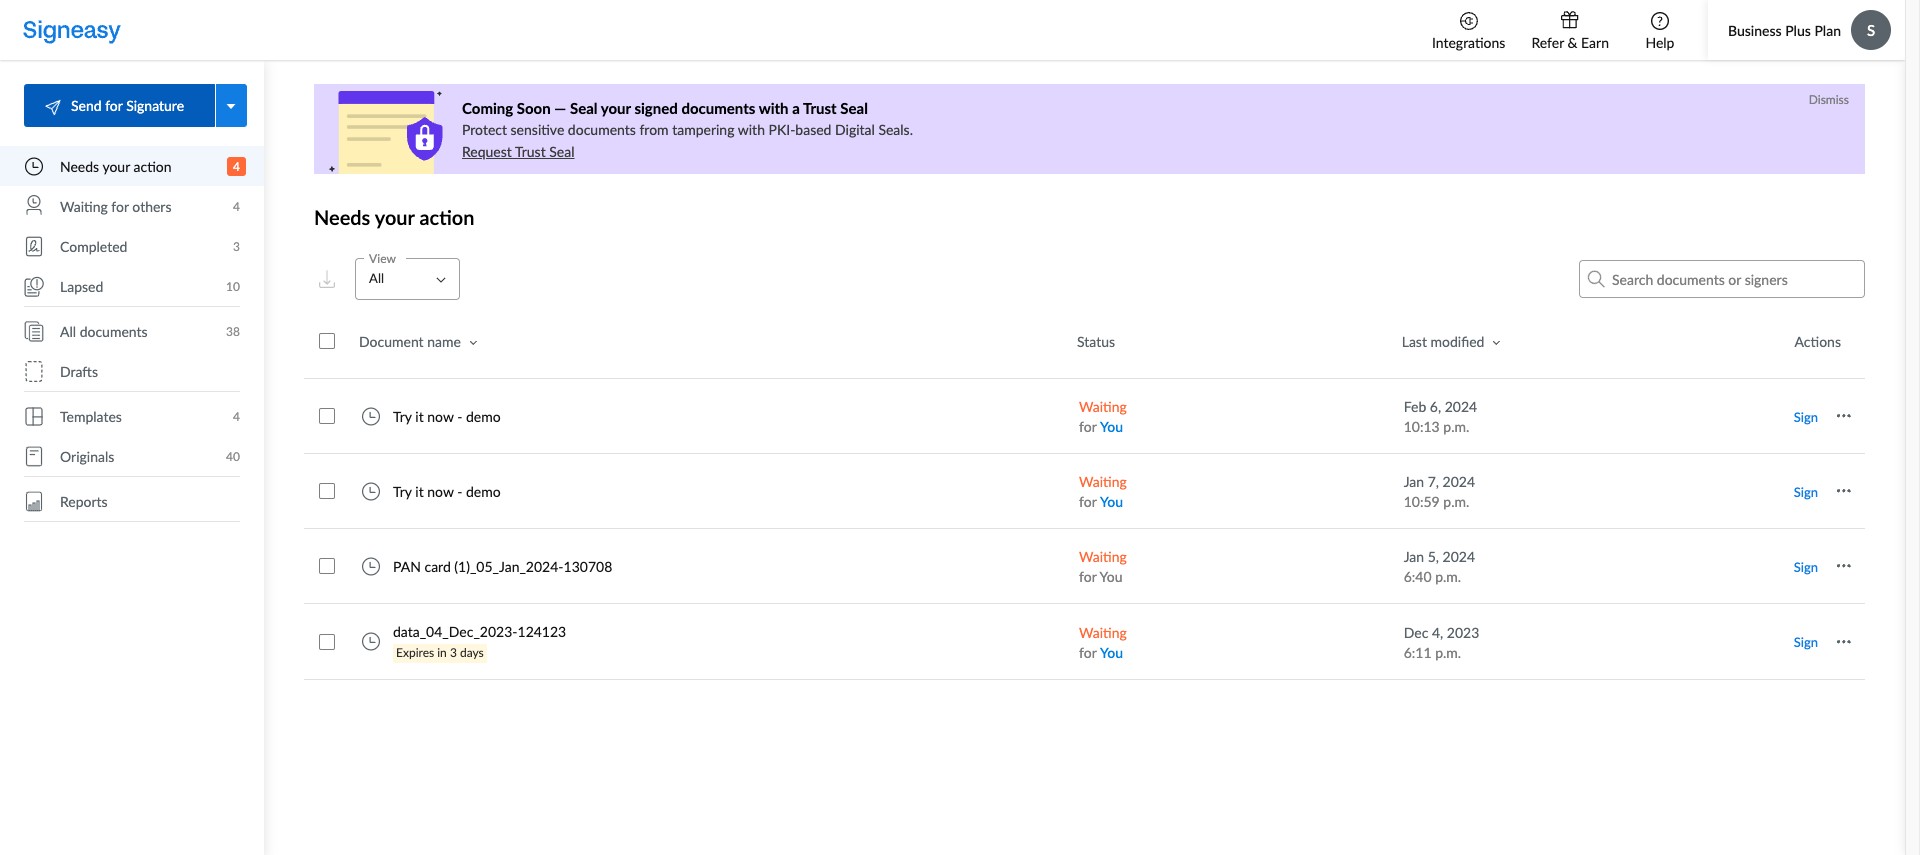This screenshot has width=1920, height=855.
Task: Open the Send for Signature dropdown arrow
Action: 231,106
